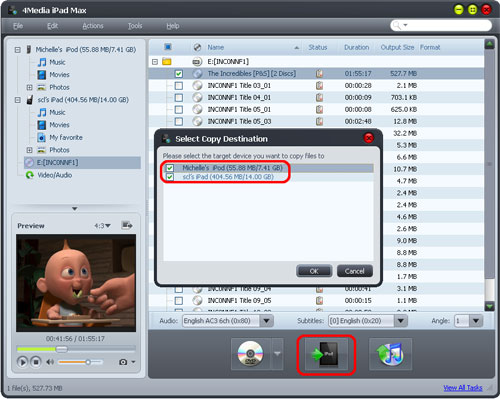The width and height of the screenshot is (500, 399).
Task: Click the Stop button in preview
Action: [36, 362]
